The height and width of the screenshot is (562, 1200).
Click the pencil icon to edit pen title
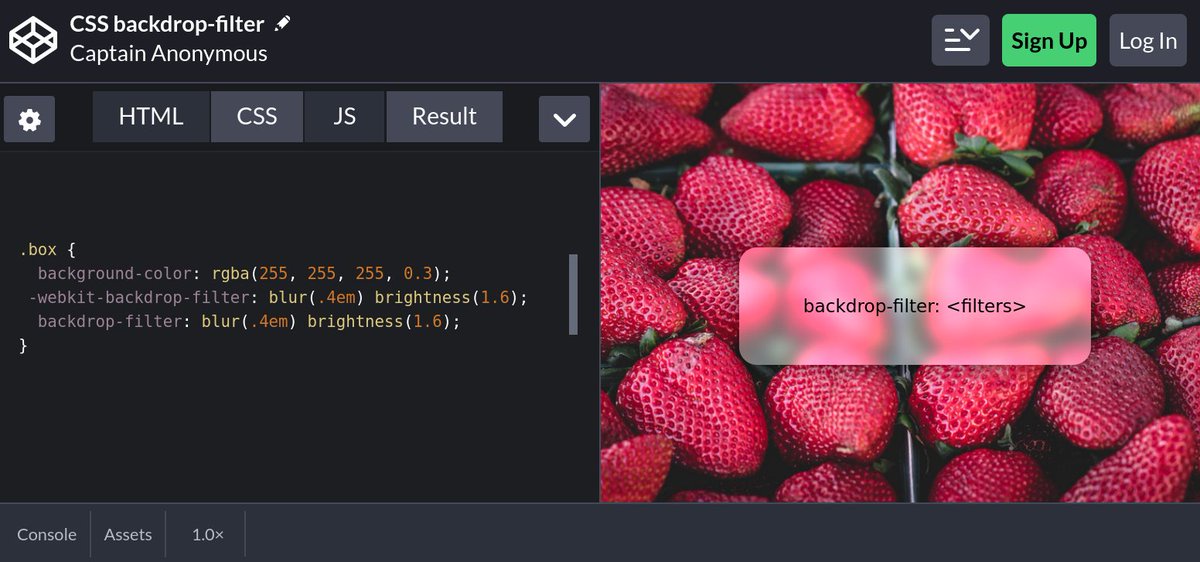click(283, 24)
